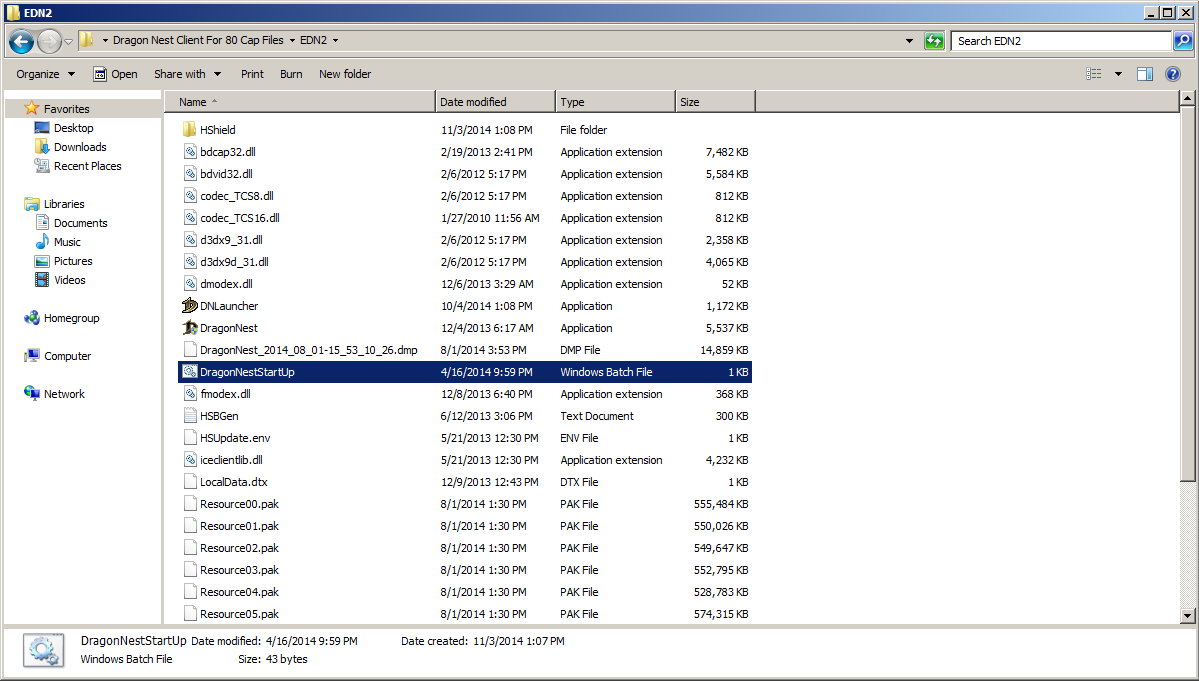Select the HSBGen text document icon
Viewport: 1199px width, 681px height.
[x=190, y=416]
